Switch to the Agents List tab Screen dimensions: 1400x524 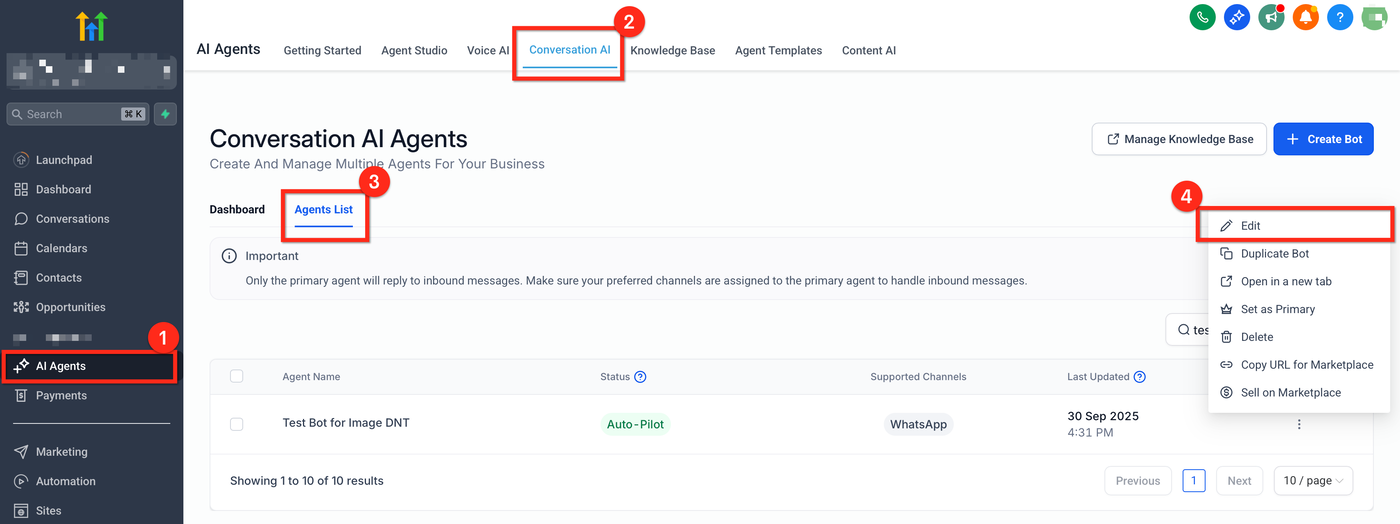pos(323,210)
